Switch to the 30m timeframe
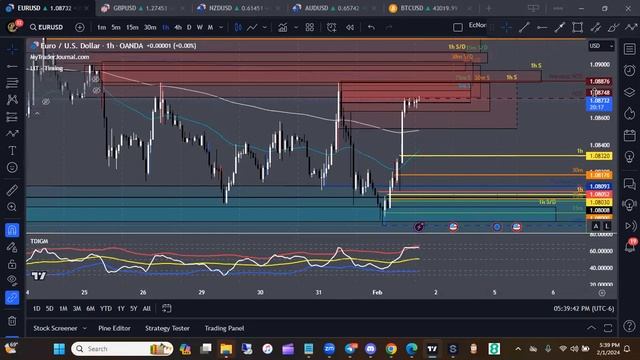 [150, 27]
